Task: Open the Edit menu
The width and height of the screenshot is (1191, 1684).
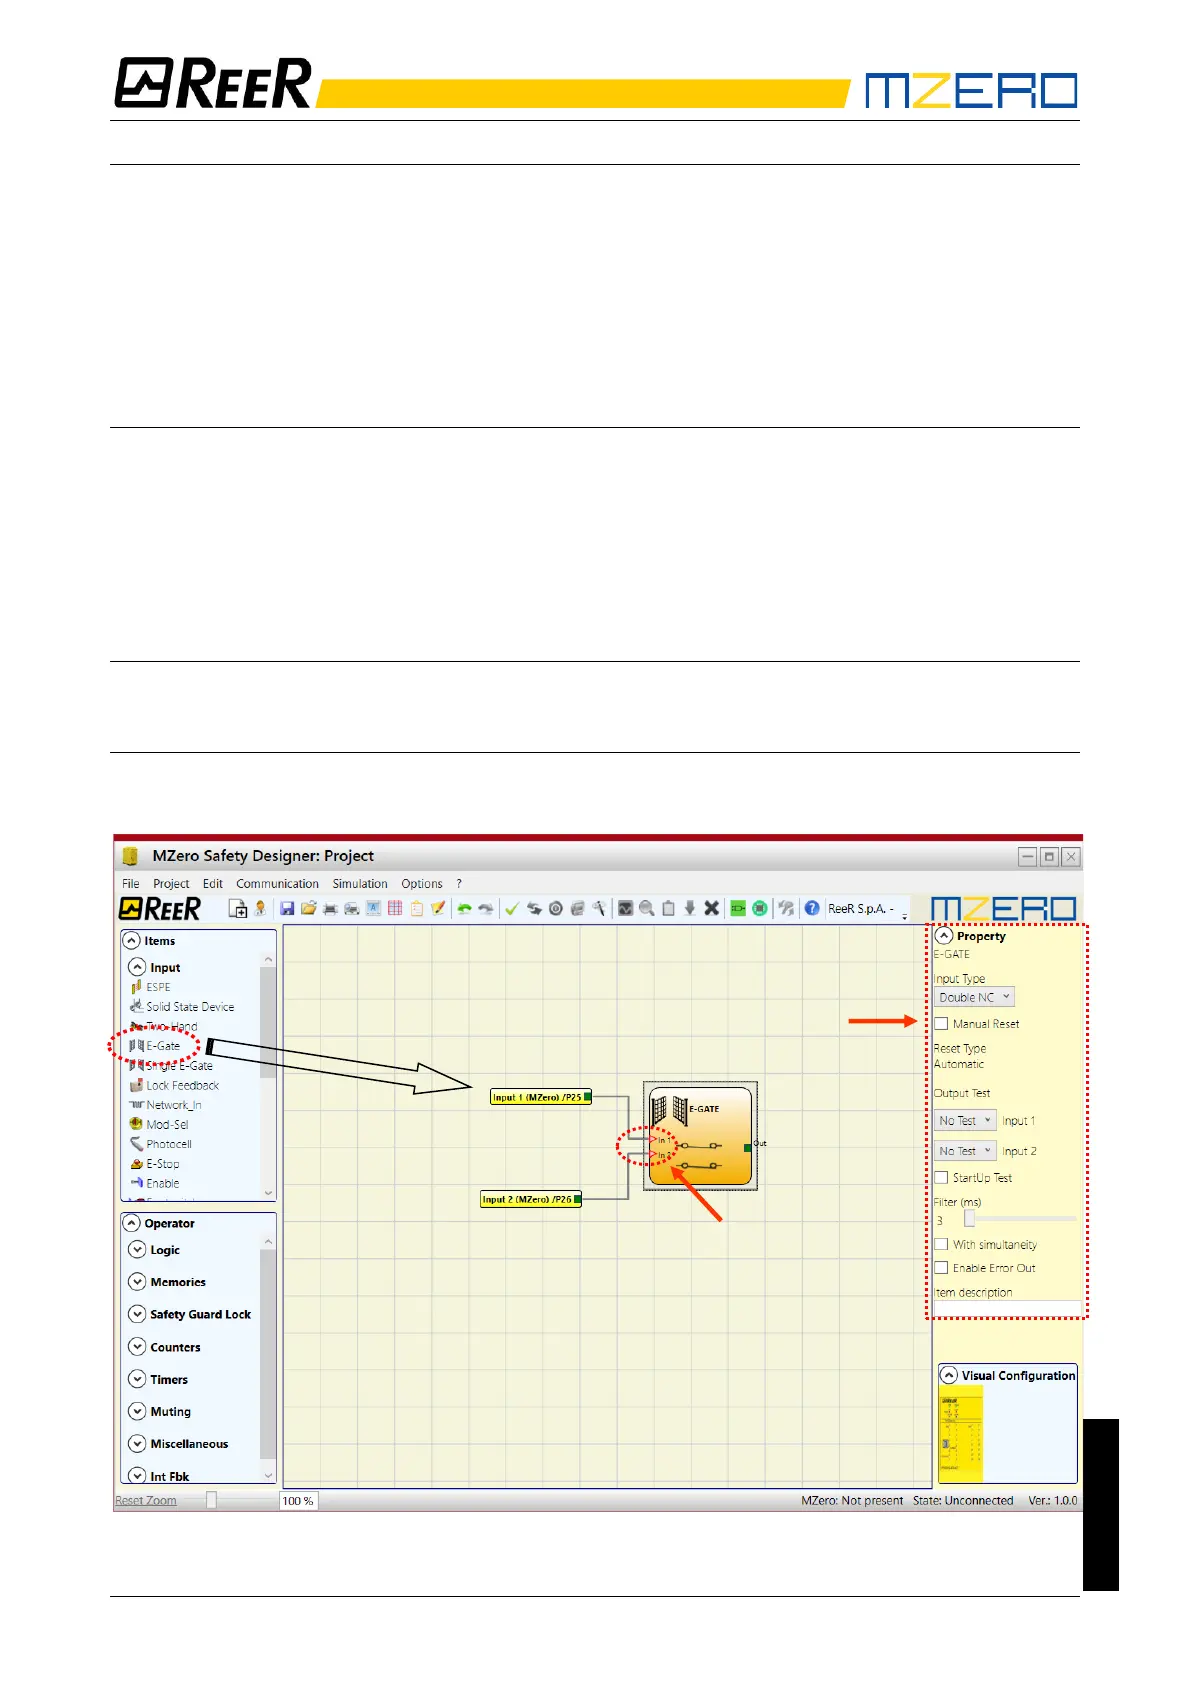Action: click(213, 884)
